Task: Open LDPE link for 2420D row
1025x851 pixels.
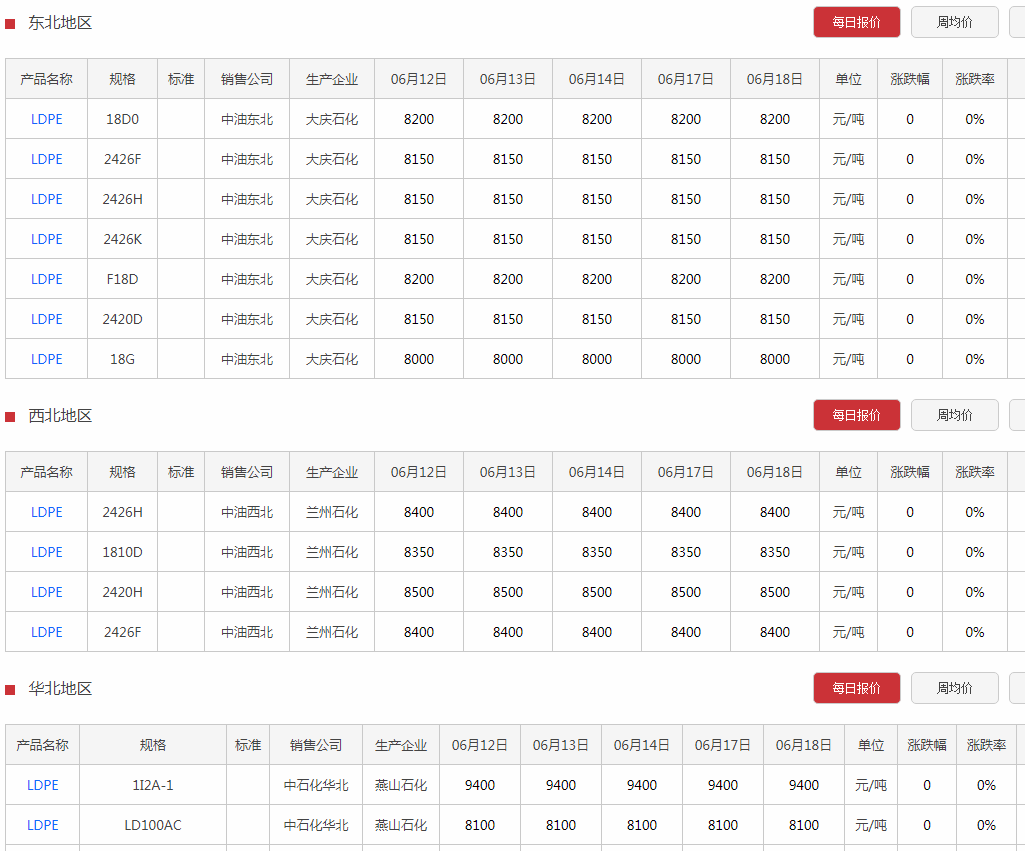Action: [46, 319]
